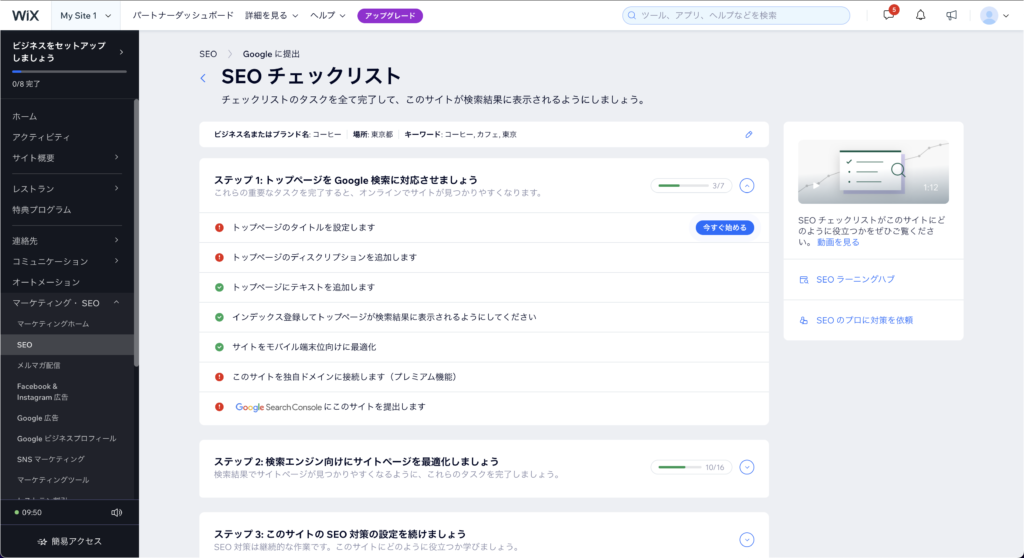Click 簡易アクセス button
1024x558 pixels.
point(69,542)
